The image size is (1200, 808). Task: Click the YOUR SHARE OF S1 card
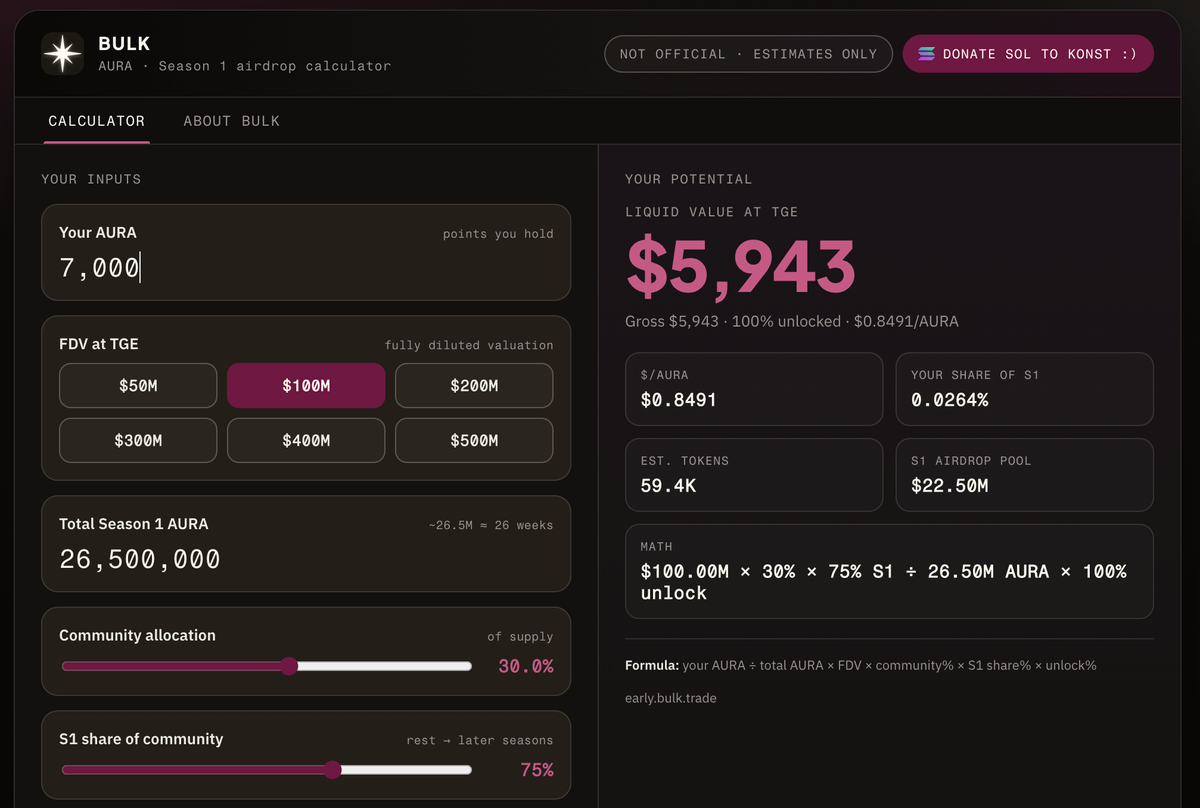click(1024, 389)
